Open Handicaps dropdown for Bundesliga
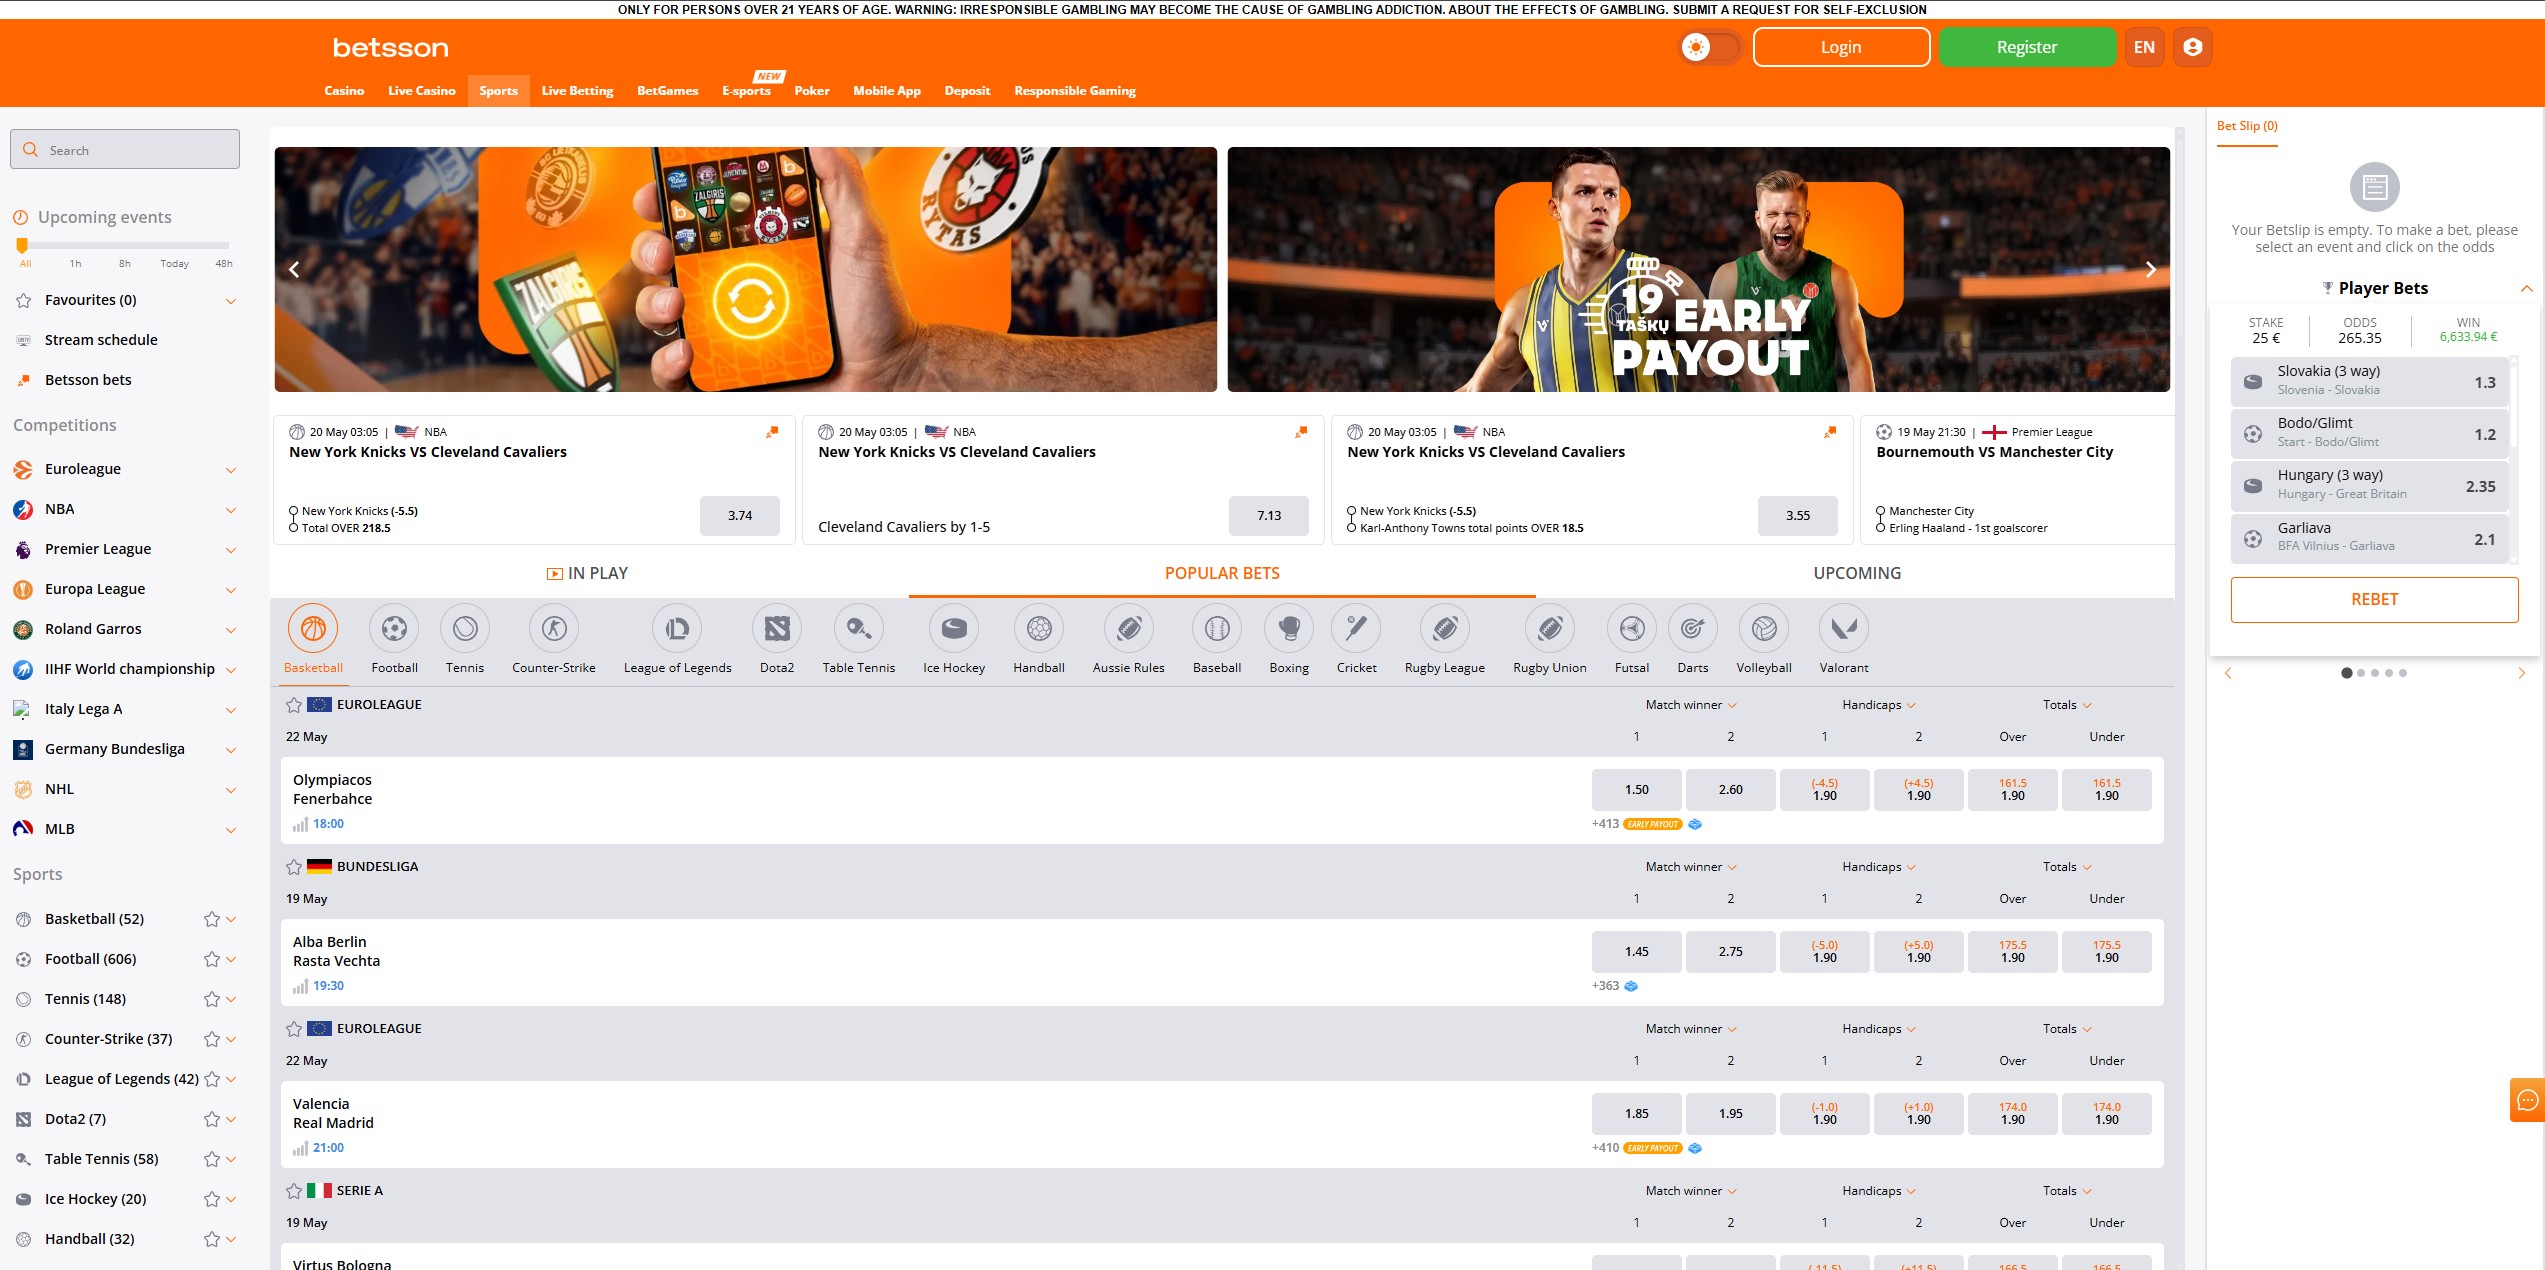The height and width of the screenshot is (1270, 2545). [1879, 867]
